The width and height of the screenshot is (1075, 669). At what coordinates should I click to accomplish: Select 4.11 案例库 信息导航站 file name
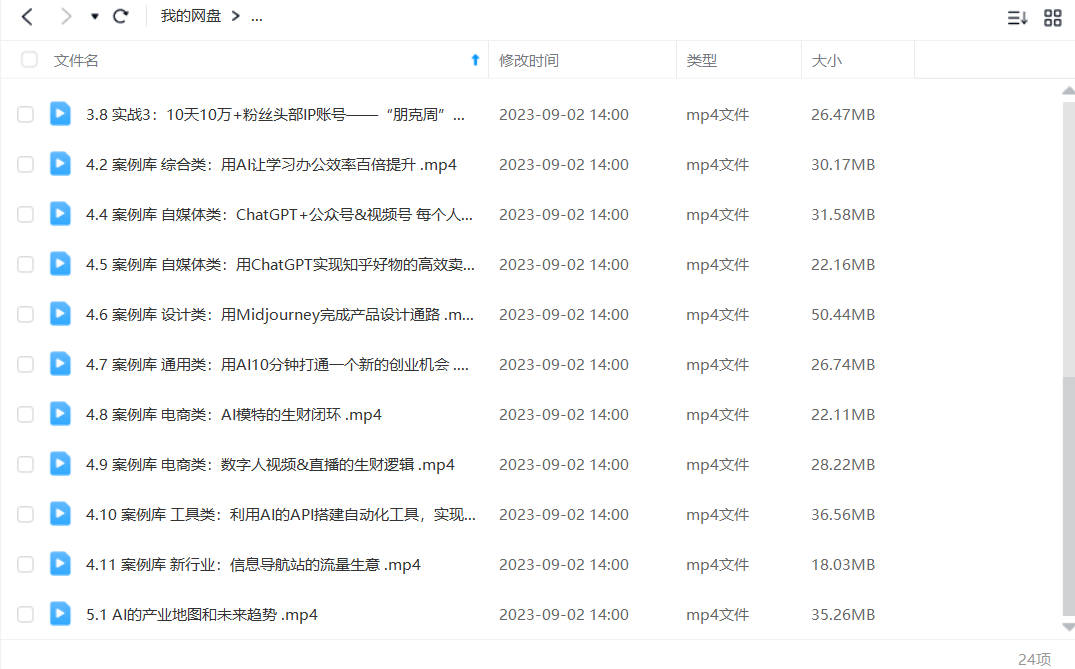point(253,565)
